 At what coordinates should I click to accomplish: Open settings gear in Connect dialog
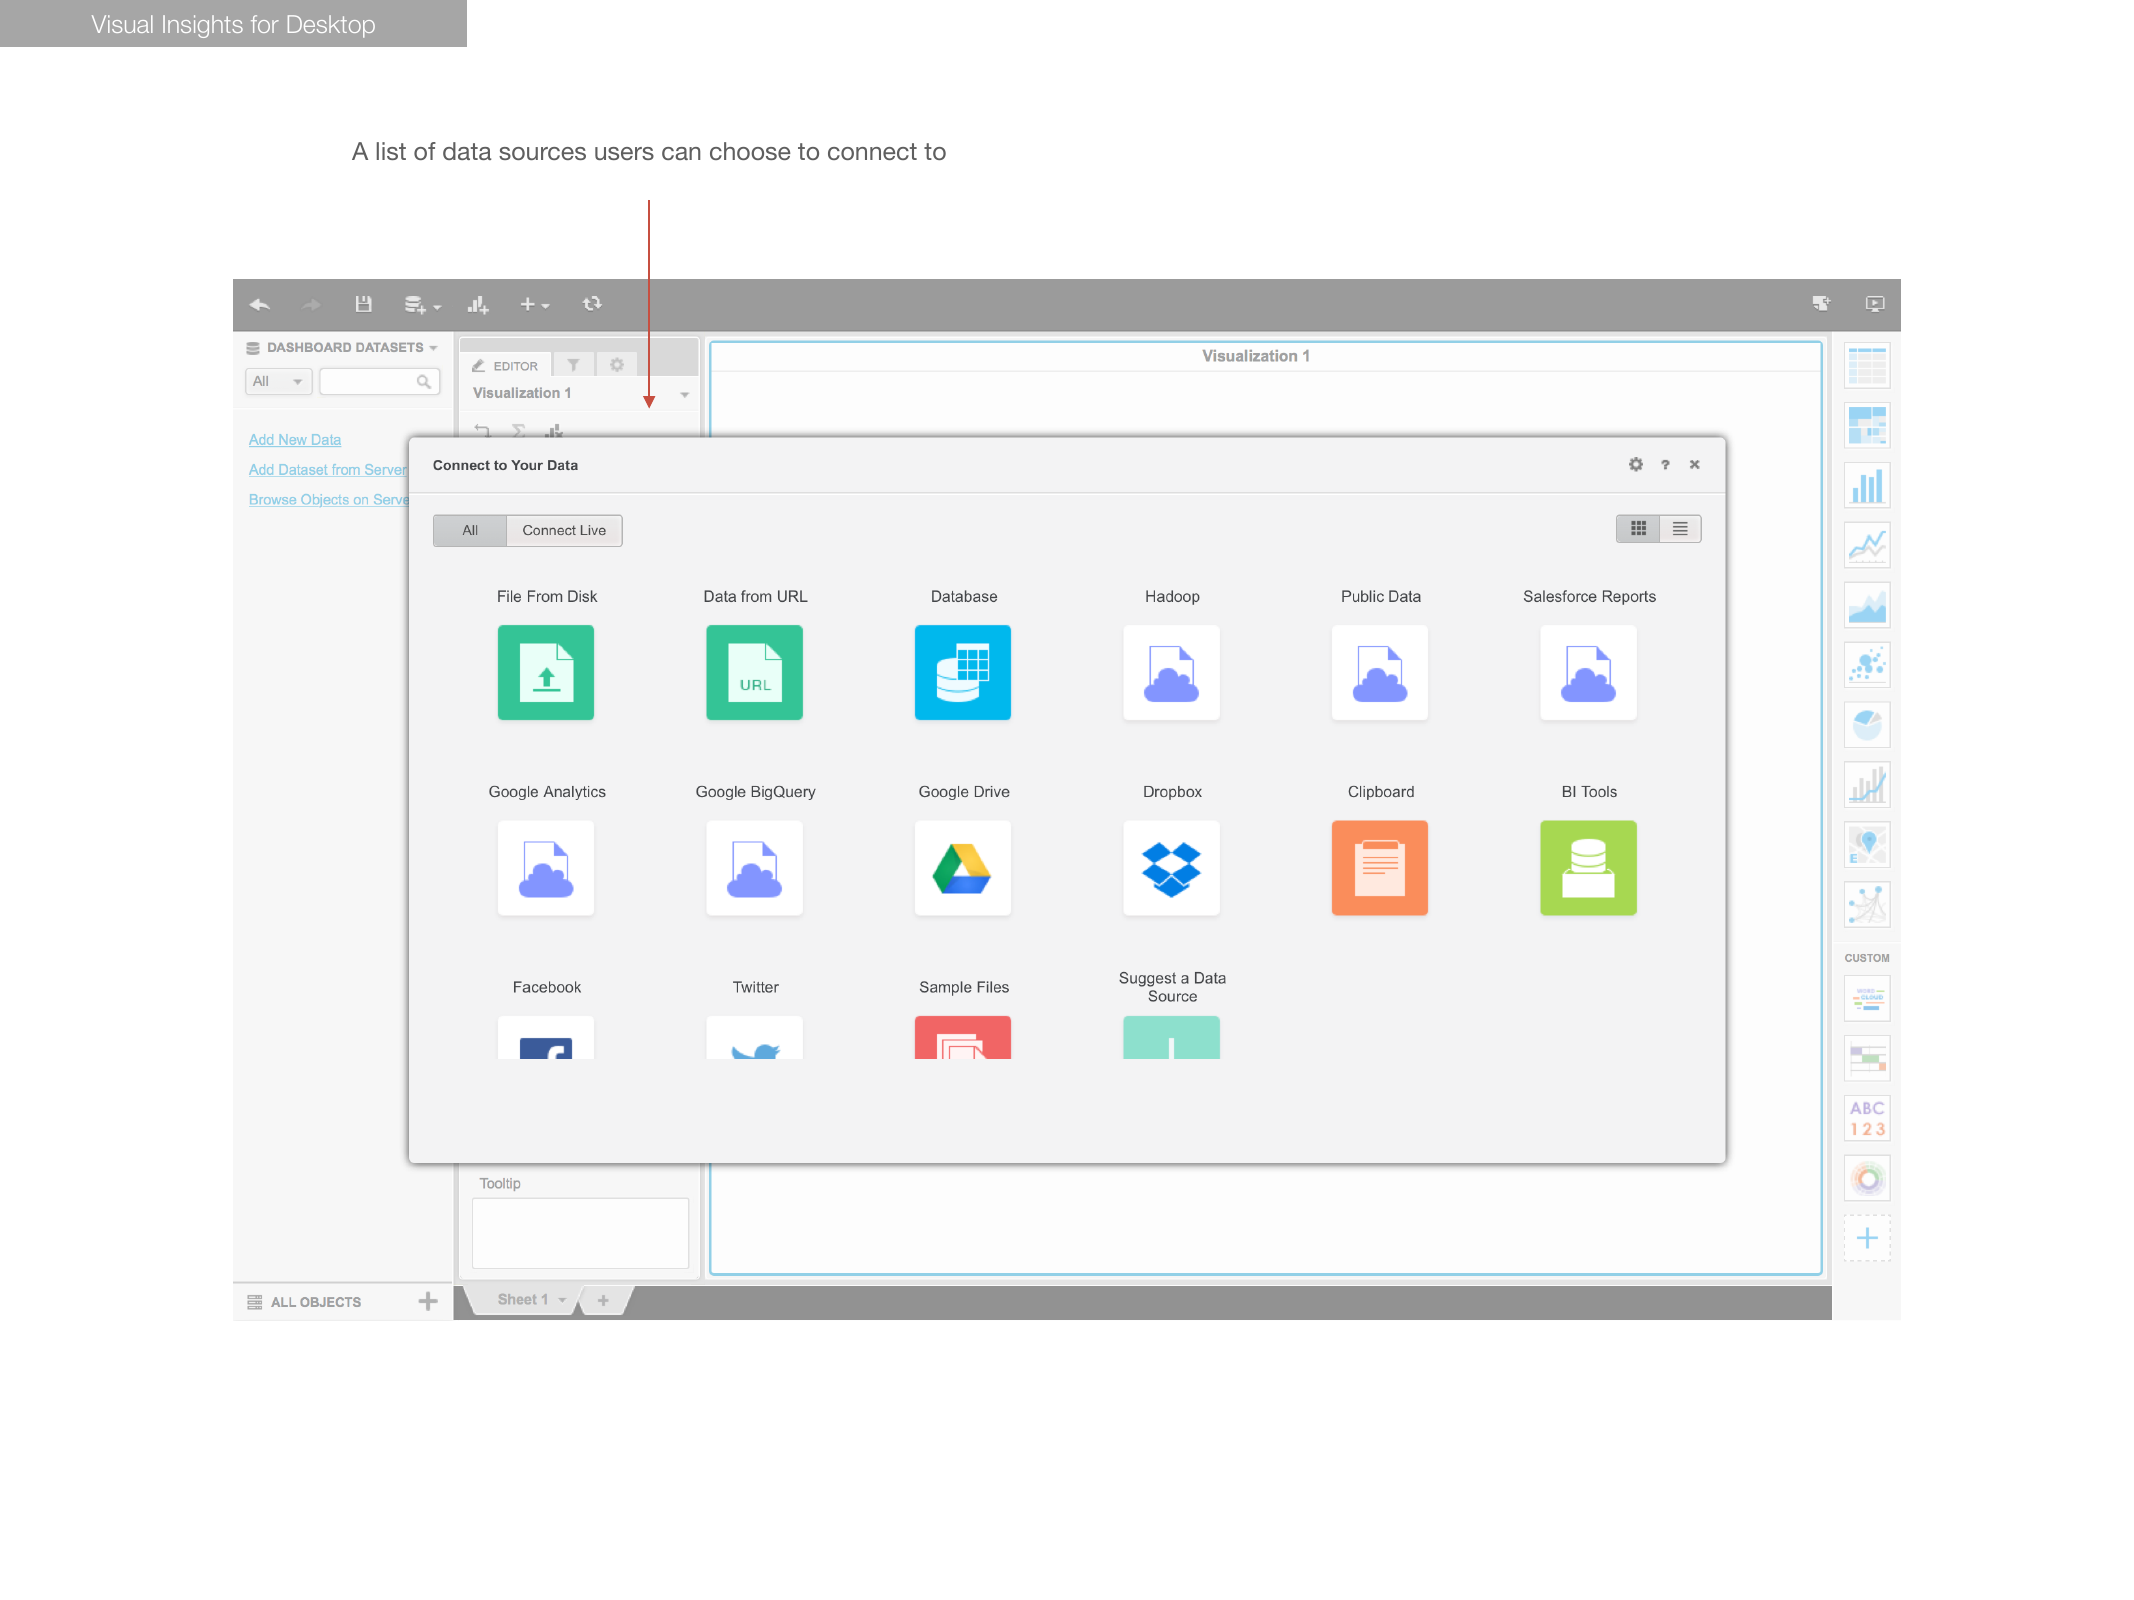coord(1636,464)
